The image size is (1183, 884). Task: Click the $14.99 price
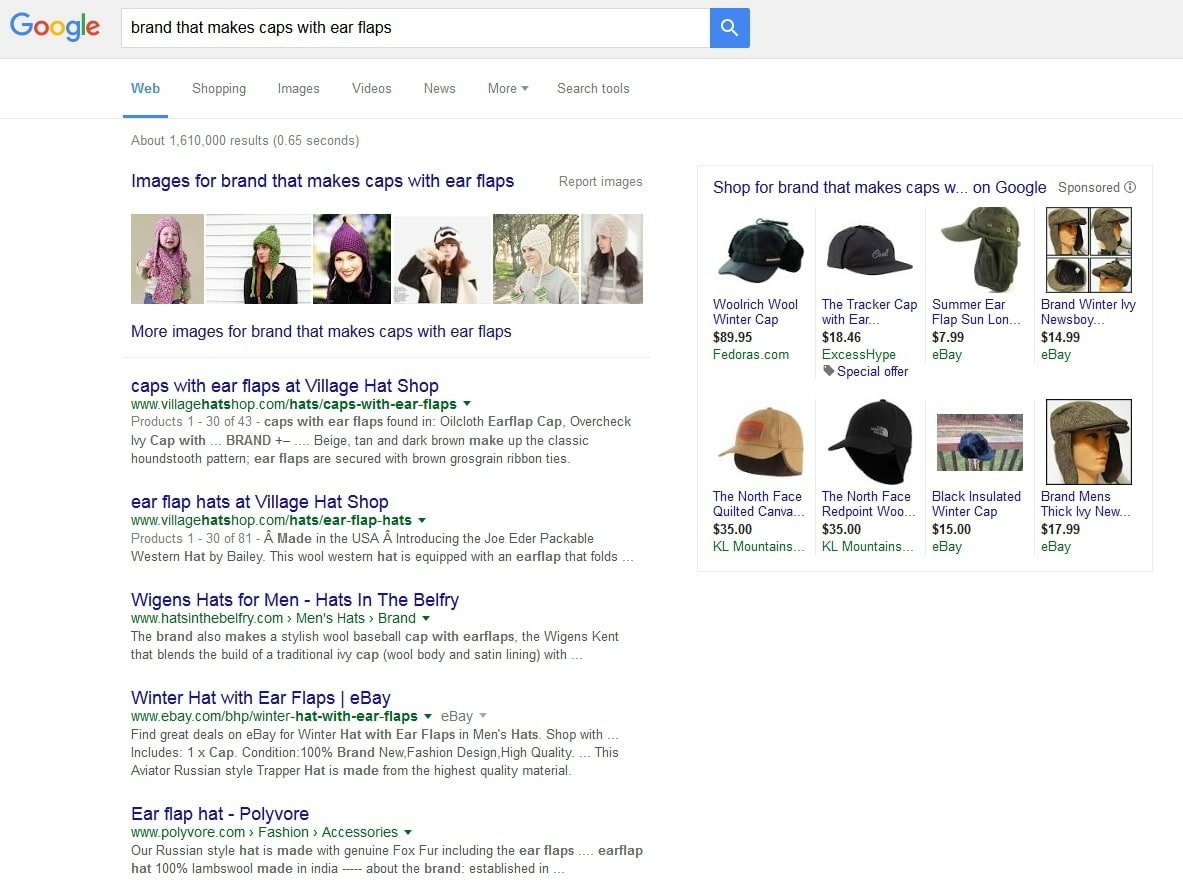(x=1060, y=337)
